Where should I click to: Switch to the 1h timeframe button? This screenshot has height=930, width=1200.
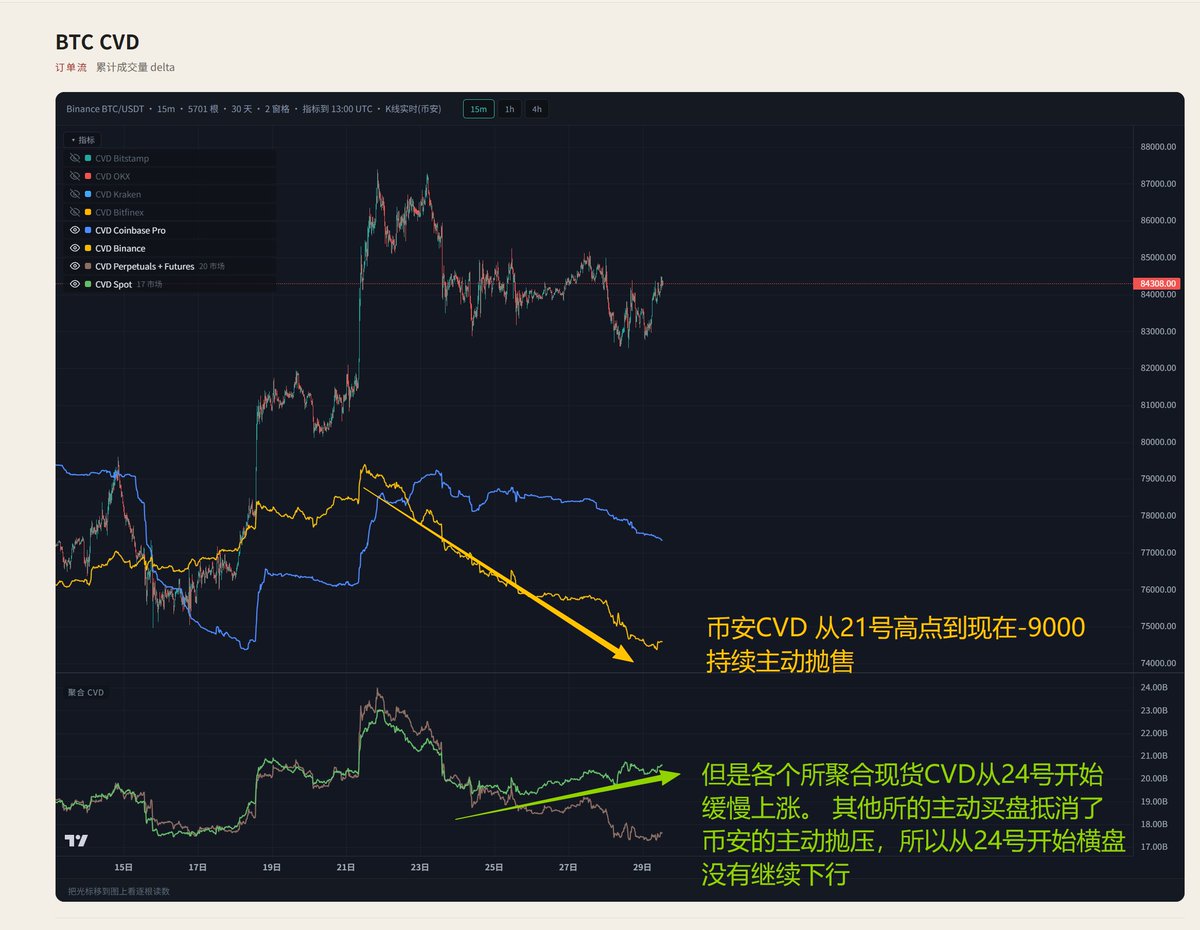[509, 109]
